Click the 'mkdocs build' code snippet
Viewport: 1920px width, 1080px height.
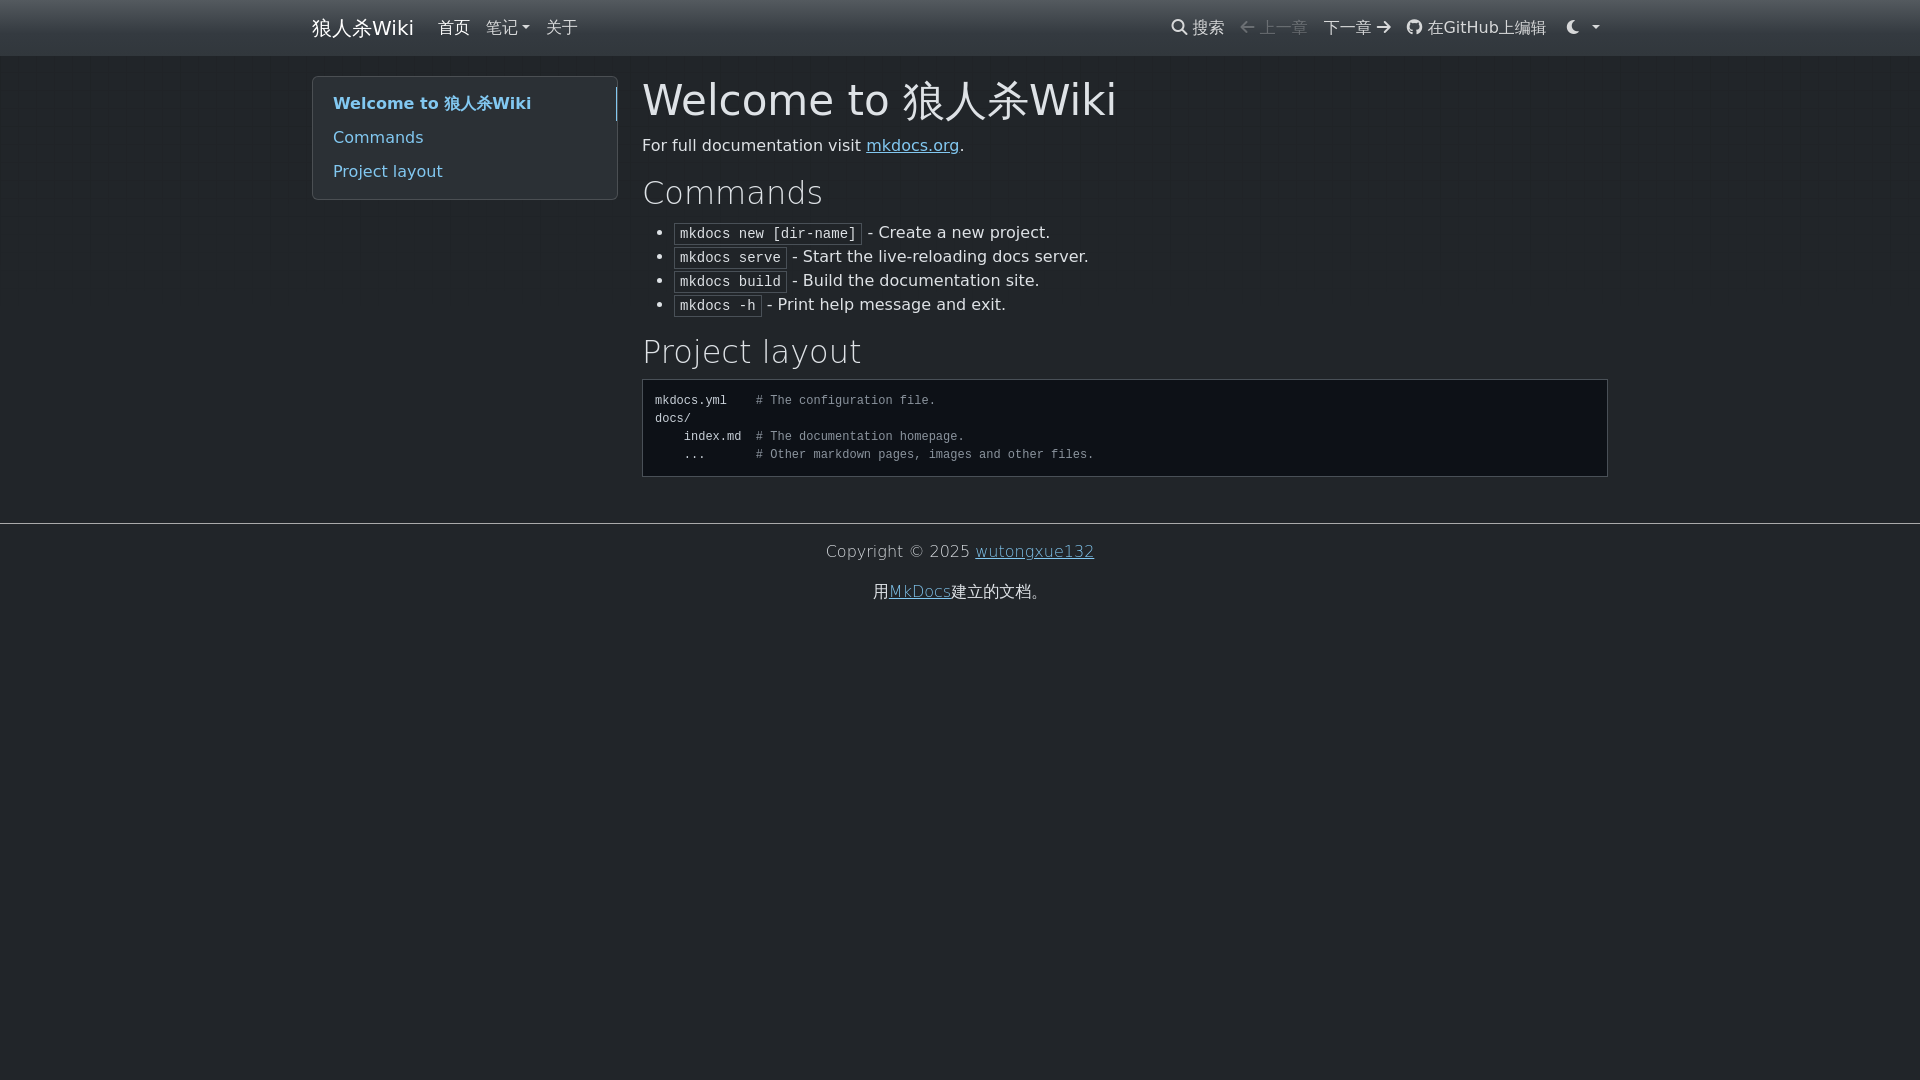click(730, 282)
